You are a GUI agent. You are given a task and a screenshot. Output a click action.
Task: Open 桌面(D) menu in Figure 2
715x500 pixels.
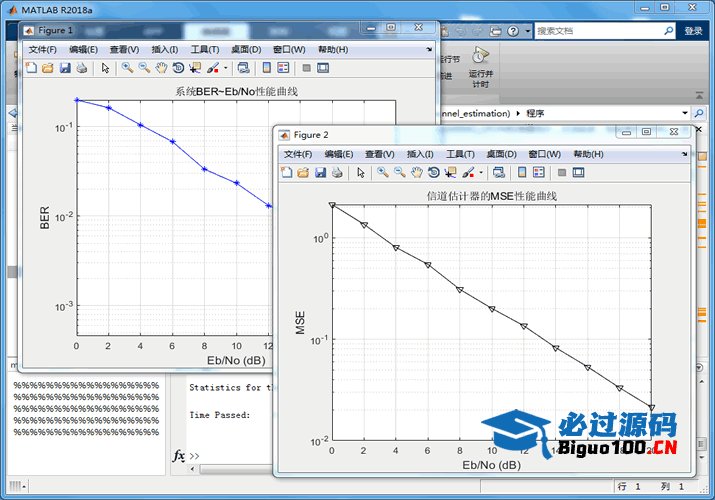(501, 154)
